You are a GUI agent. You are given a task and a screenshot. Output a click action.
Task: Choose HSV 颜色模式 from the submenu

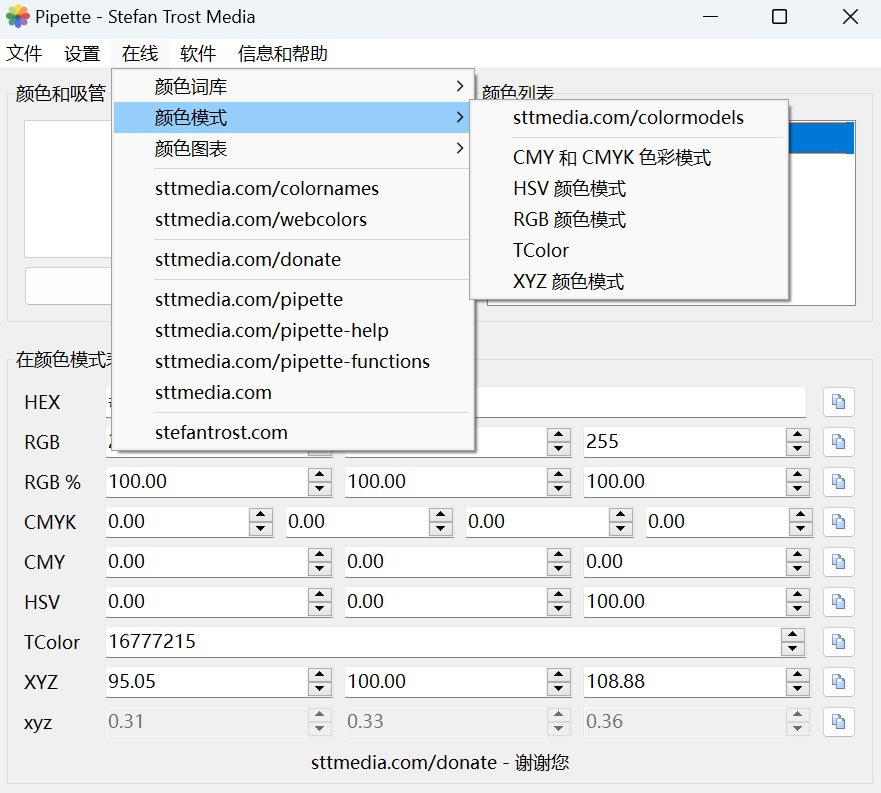[x=569, y=189]
